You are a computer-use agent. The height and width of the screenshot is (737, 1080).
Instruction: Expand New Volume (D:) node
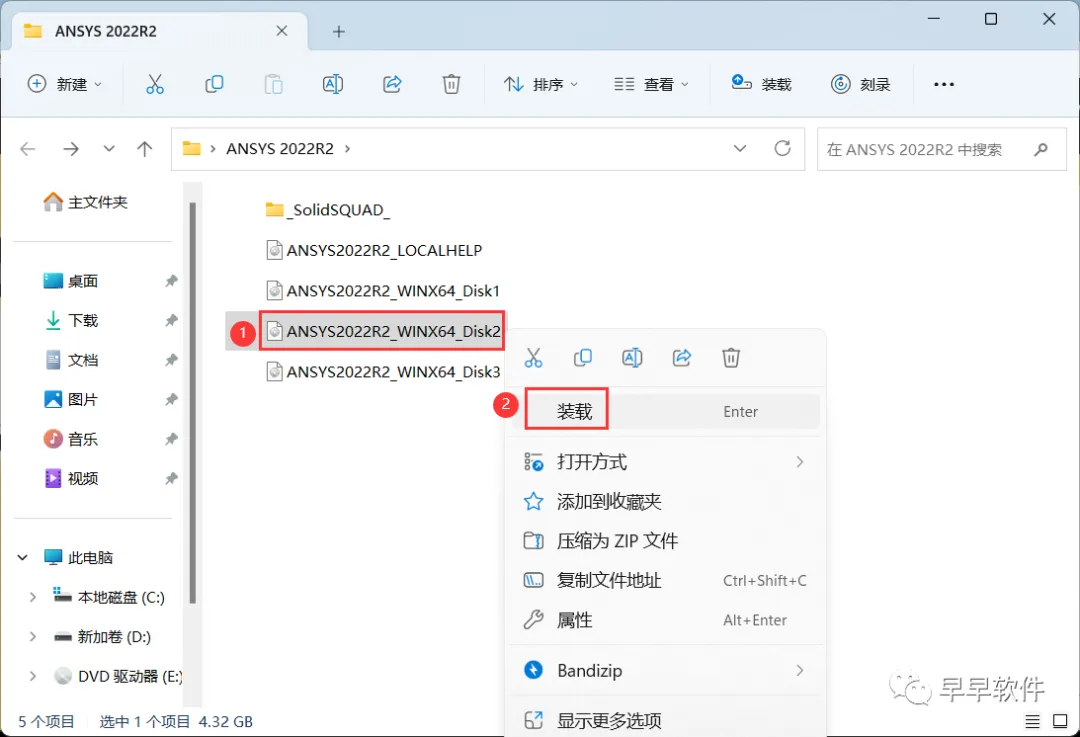click(x=32, y=636)
